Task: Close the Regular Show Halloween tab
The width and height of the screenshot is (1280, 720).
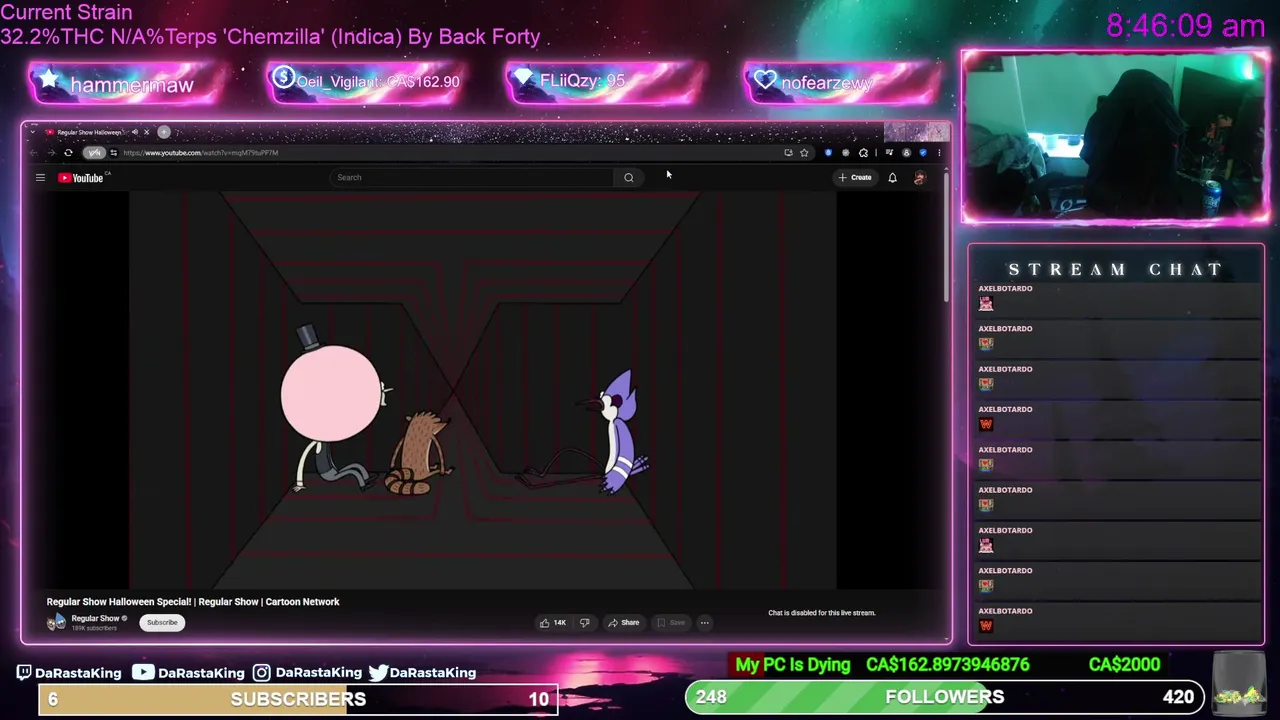Action: (146, 132)
